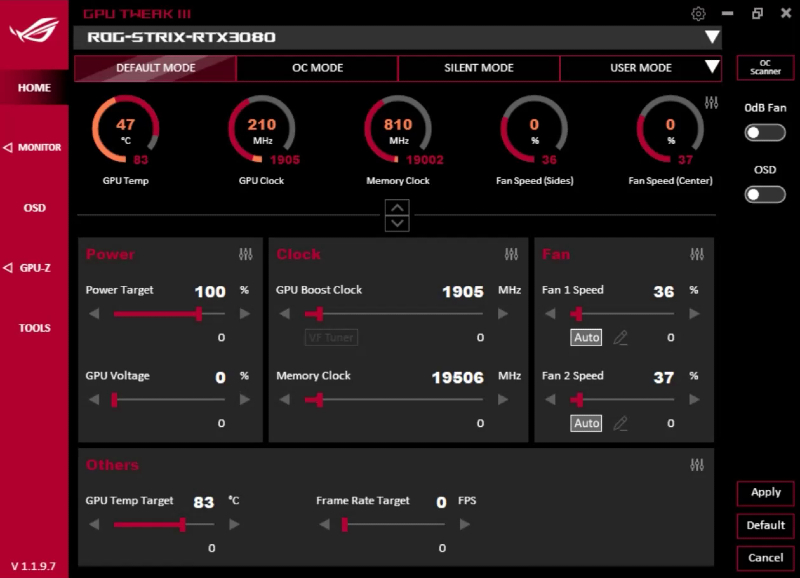
Task: Enable the 0dB Fan switch
Action: coord(764,131)
